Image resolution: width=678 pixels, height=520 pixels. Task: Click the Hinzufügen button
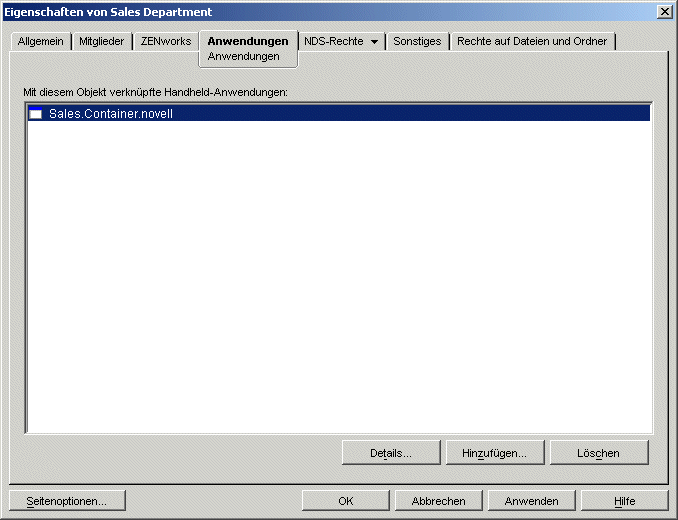495,453
